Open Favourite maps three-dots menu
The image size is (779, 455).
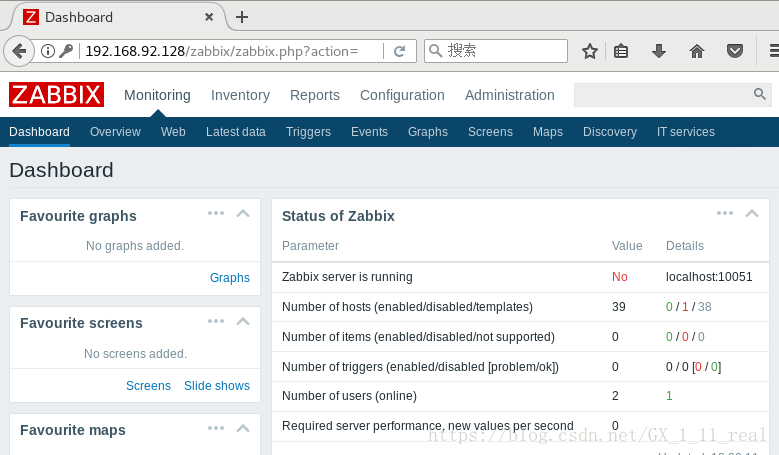(216, 428)
